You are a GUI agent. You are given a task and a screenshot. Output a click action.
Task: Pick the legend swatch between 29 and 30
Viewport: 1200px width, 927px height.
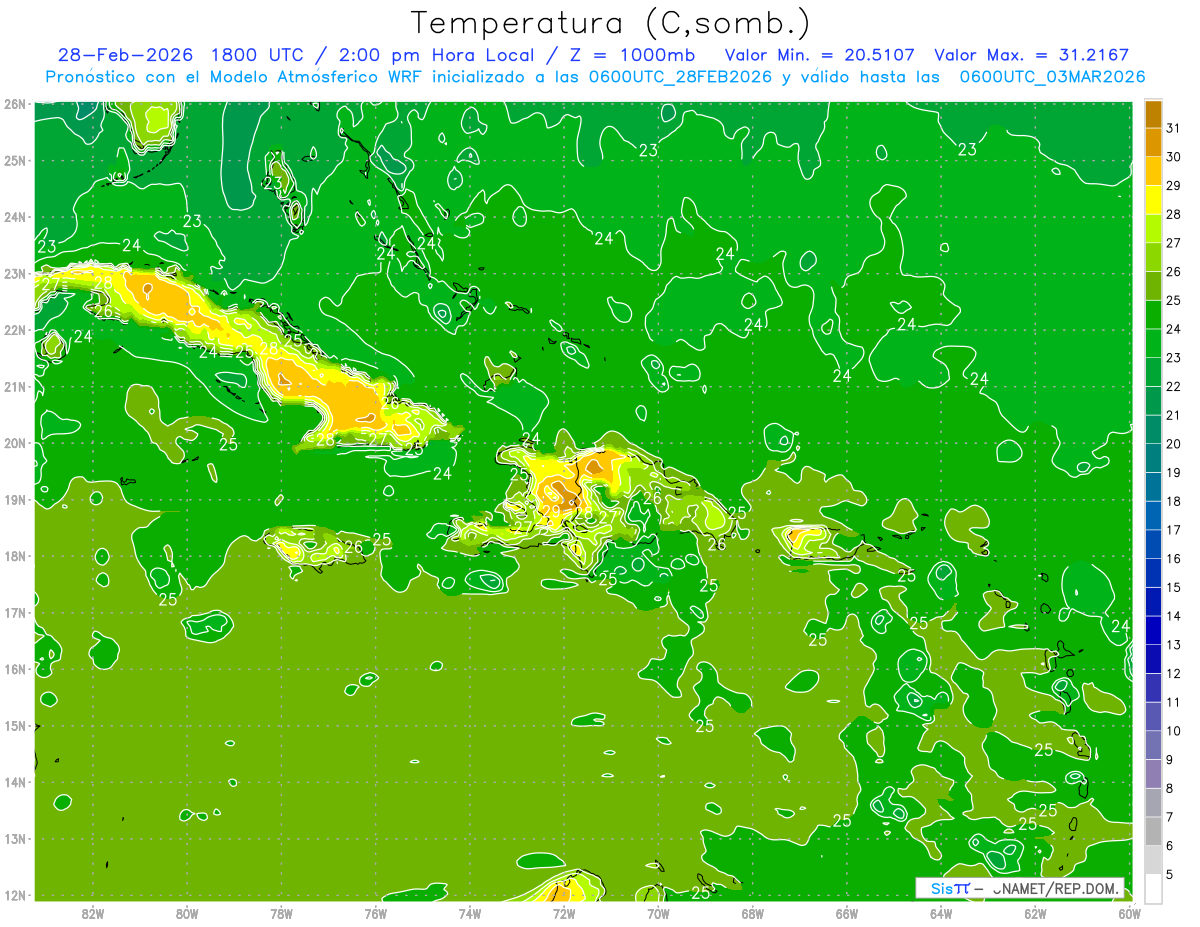point(1153,171)
